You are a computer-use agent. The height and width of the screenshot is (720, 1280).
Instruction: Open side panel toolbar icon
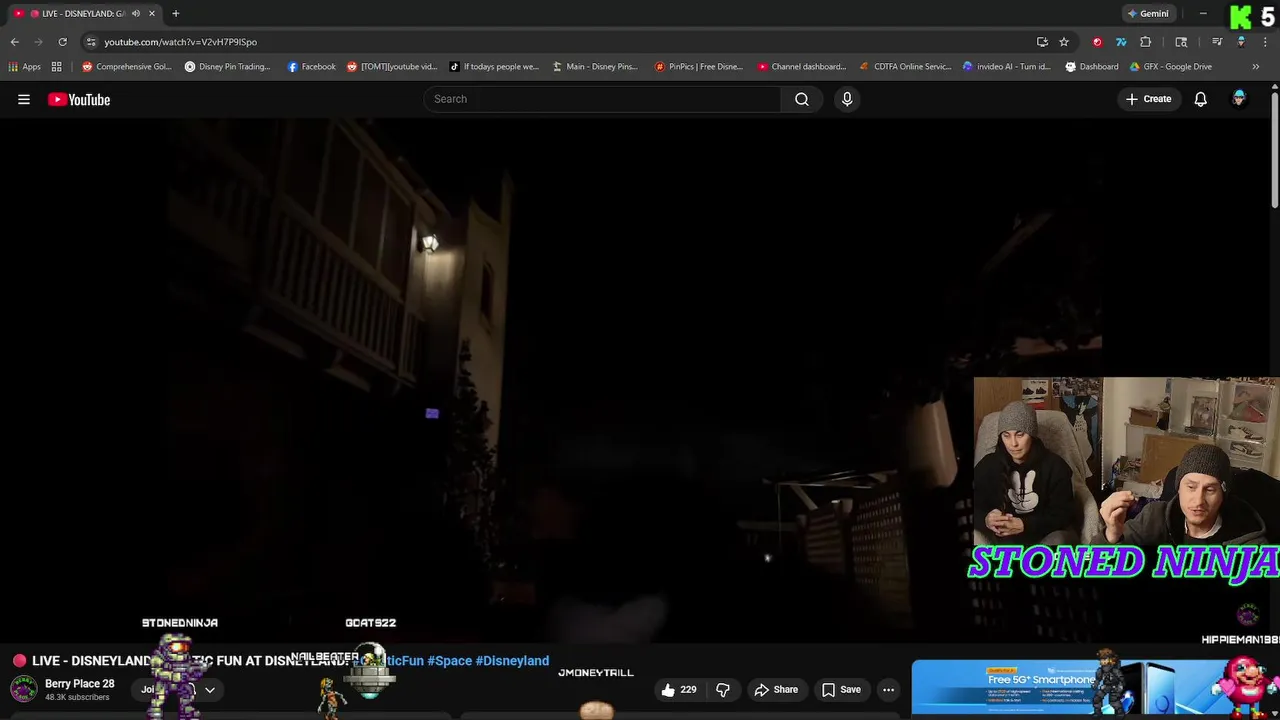1181,42
